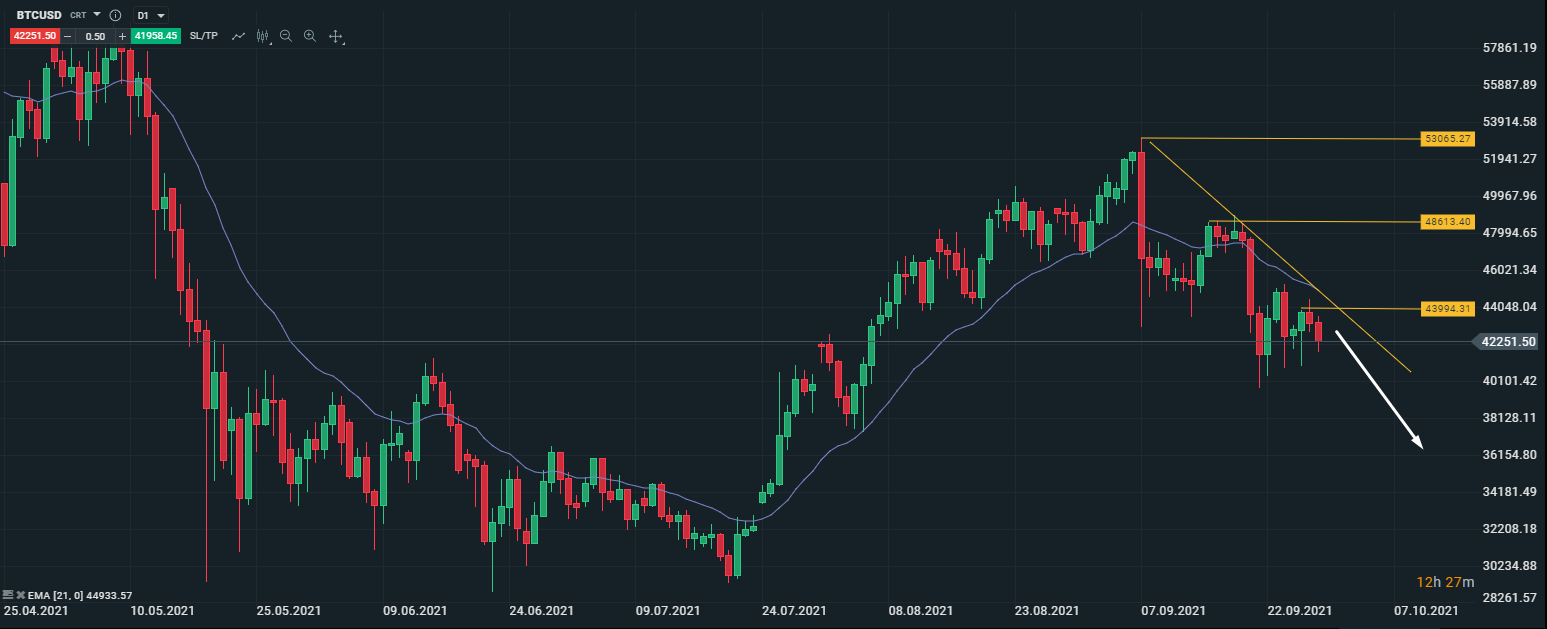Zoom in the chart
Viewport: 1547px width, 629px height.
point(310,36)
